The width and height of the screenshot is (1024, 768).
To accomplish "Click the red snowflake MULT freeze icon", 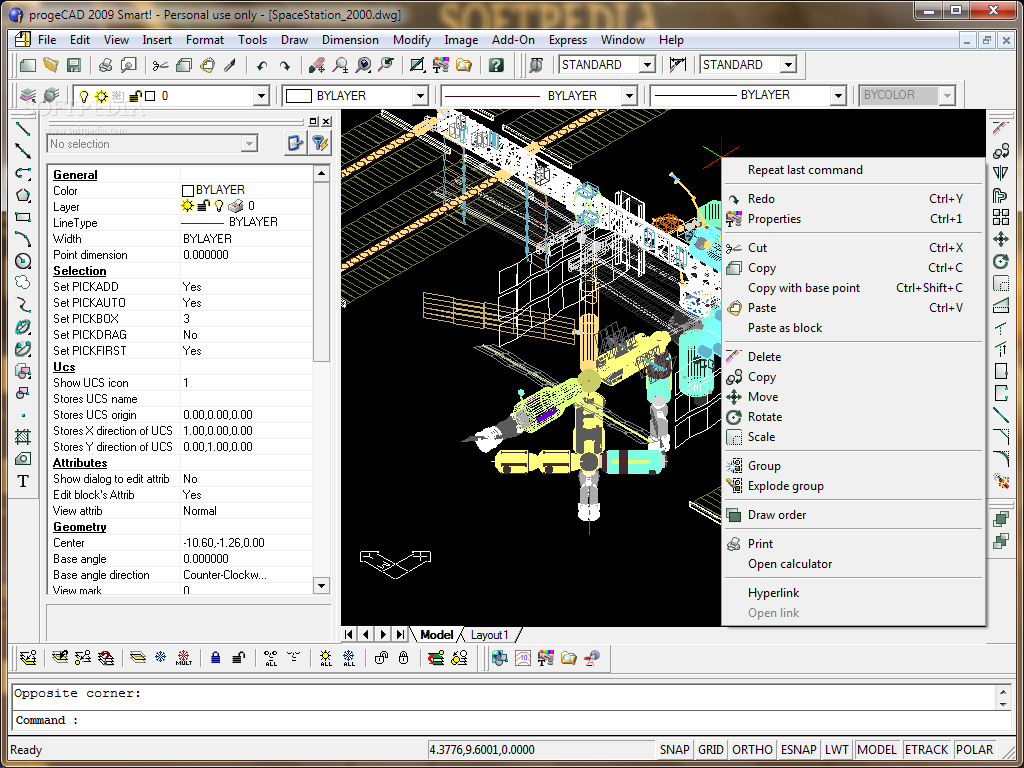I will (x=184, y=658).
